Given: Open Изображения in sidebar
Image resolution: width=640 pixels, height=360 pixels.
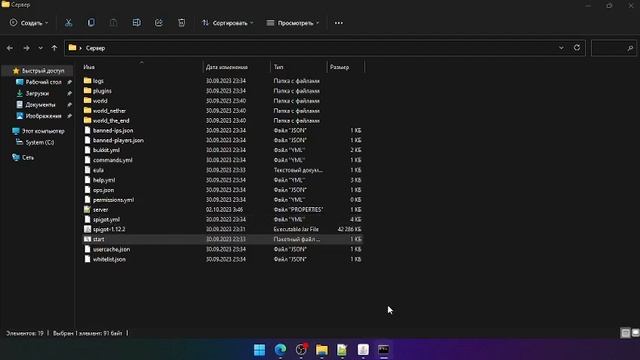Looking at the screenshot, I should (x=43, y=116).
